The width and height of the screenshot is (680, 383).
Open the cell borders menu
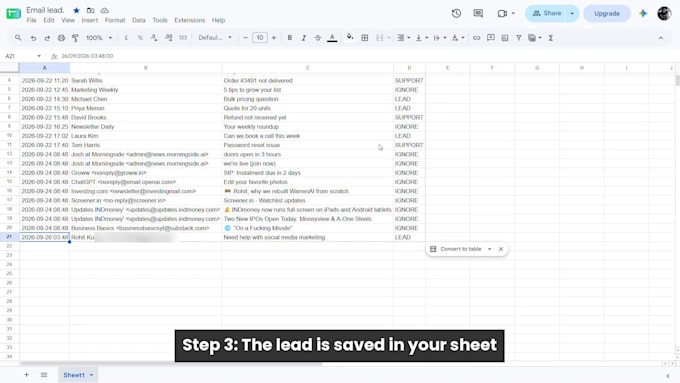click(365, 38)
